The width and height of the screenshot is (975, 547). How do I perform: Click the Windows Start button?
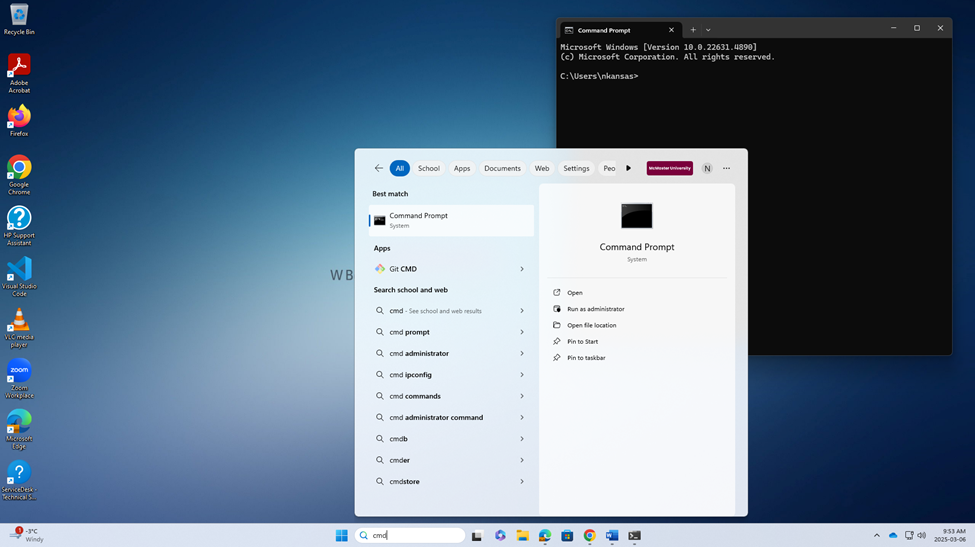pos(341,536)
